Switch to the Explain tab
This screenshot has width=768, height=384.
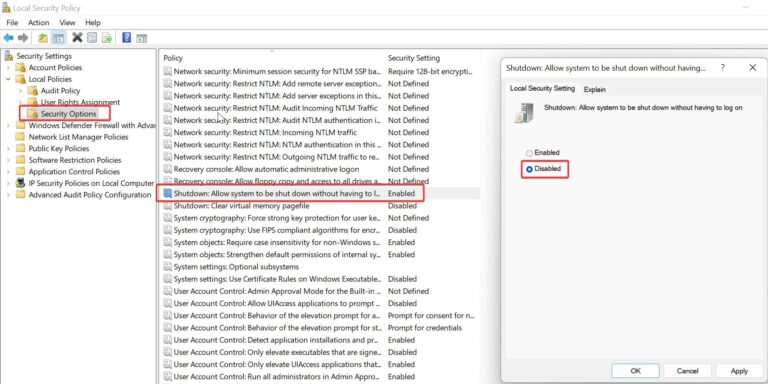595,89
